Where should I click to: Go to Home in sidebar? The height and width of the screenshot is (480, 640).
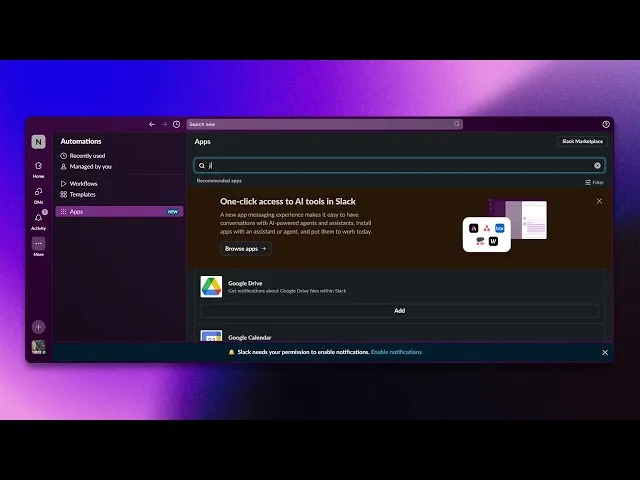click(38, 170)
